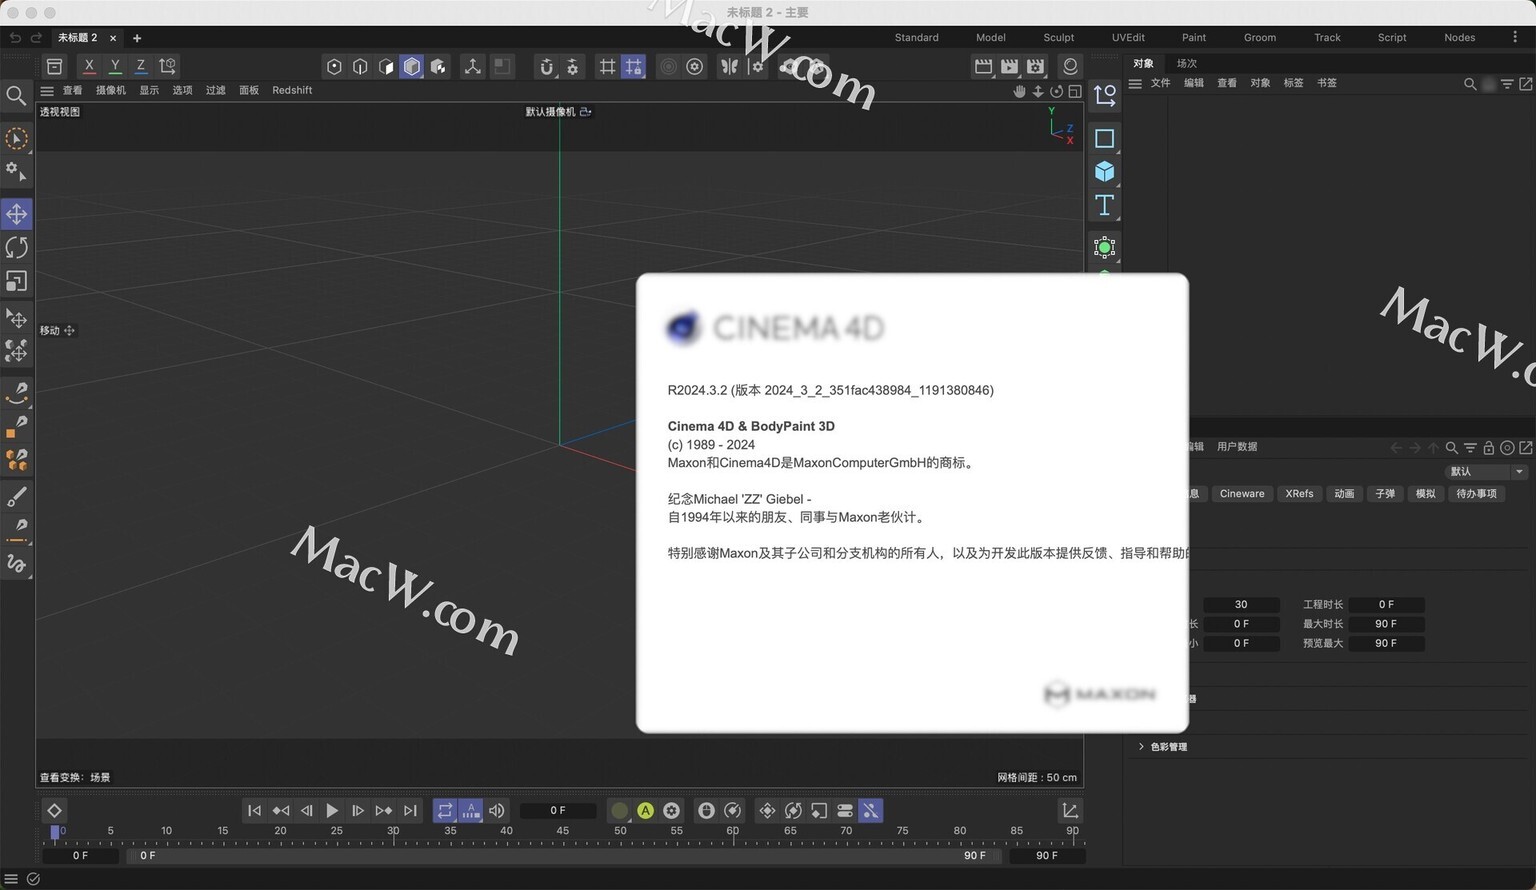Viewport: 1536px width, 890px height.
Task: Switch to the 场次 tab
Action: (x=1187, y=64)
